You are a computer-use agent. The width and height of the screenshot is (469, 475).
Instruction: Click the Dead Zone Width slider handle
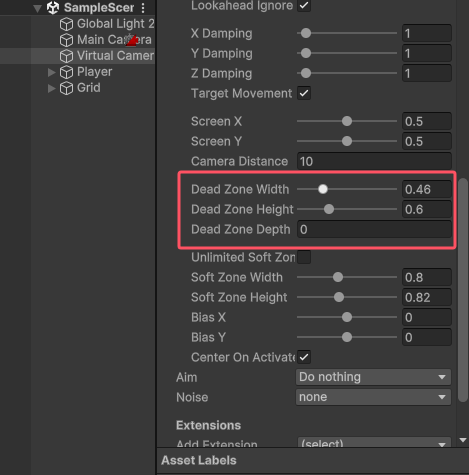[x=323, y=189]
